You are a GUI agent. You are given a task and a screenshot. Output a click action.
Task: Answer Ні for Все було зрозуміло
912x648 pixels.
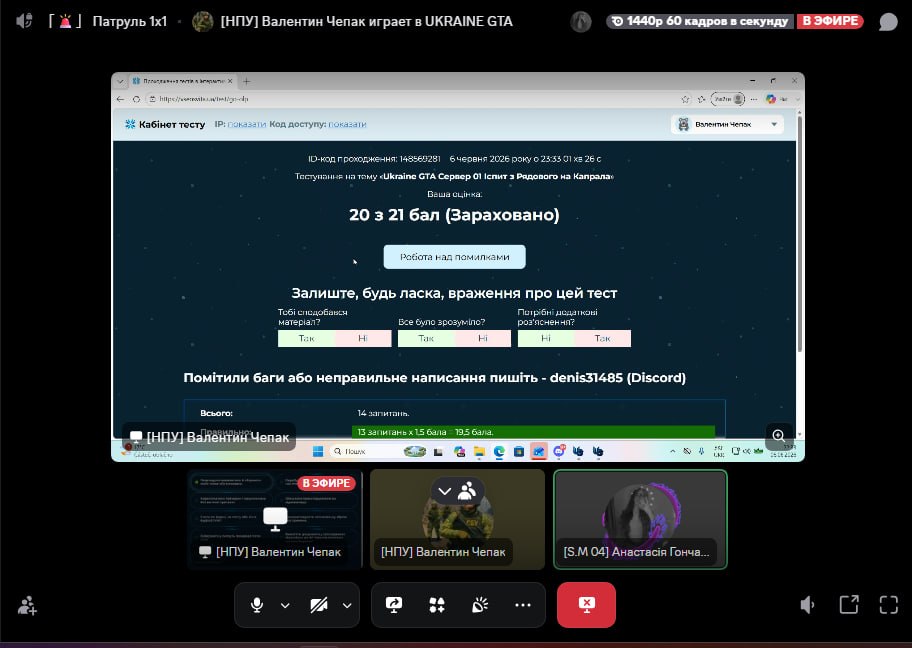483,338
